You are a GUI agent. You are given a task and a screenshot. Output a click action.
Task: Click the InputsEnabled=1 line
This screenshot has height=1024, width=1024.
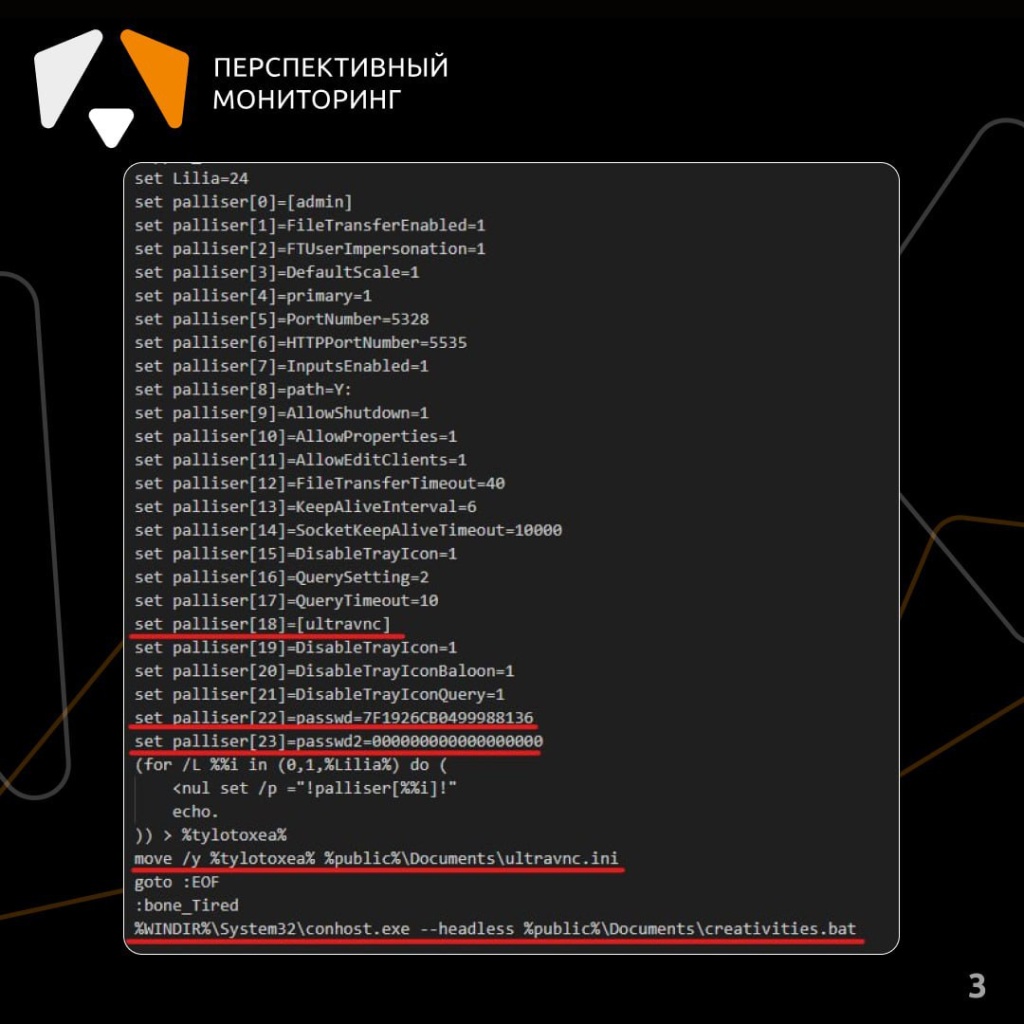click(281, 366)
